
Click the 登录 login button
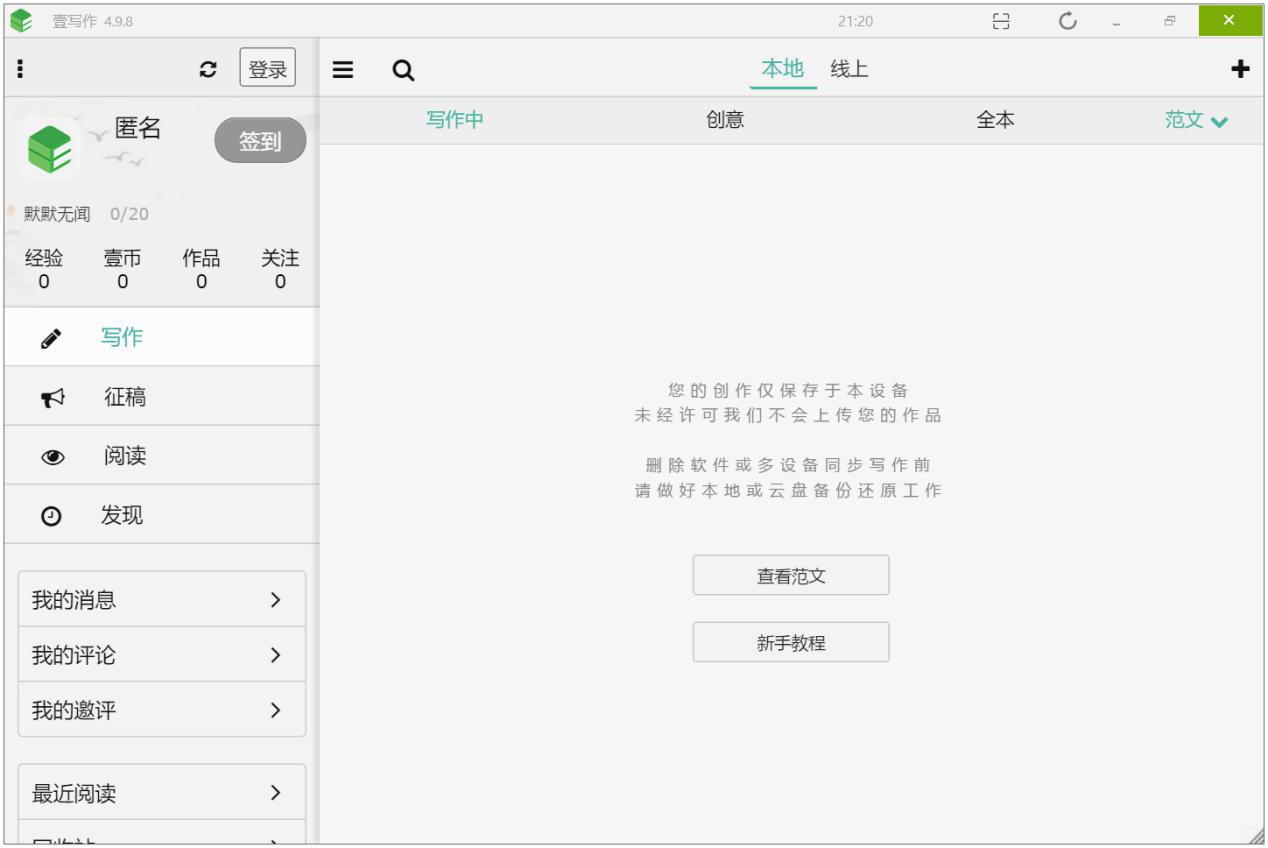[x=268, y=69]
